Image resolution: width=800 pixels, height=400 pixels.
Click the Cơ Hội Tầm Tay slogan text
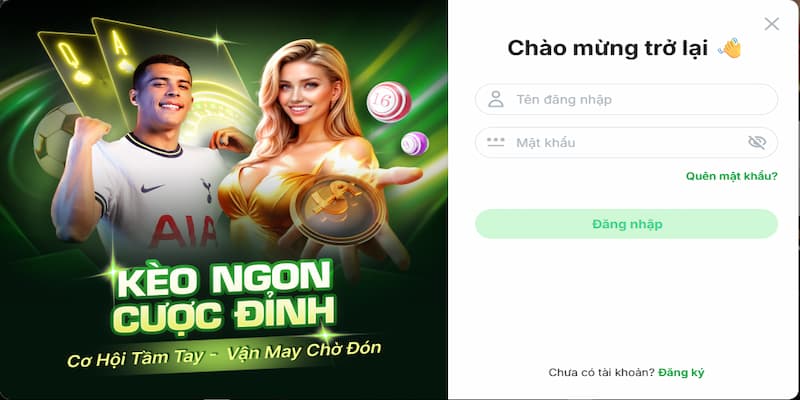pos(138,358)
